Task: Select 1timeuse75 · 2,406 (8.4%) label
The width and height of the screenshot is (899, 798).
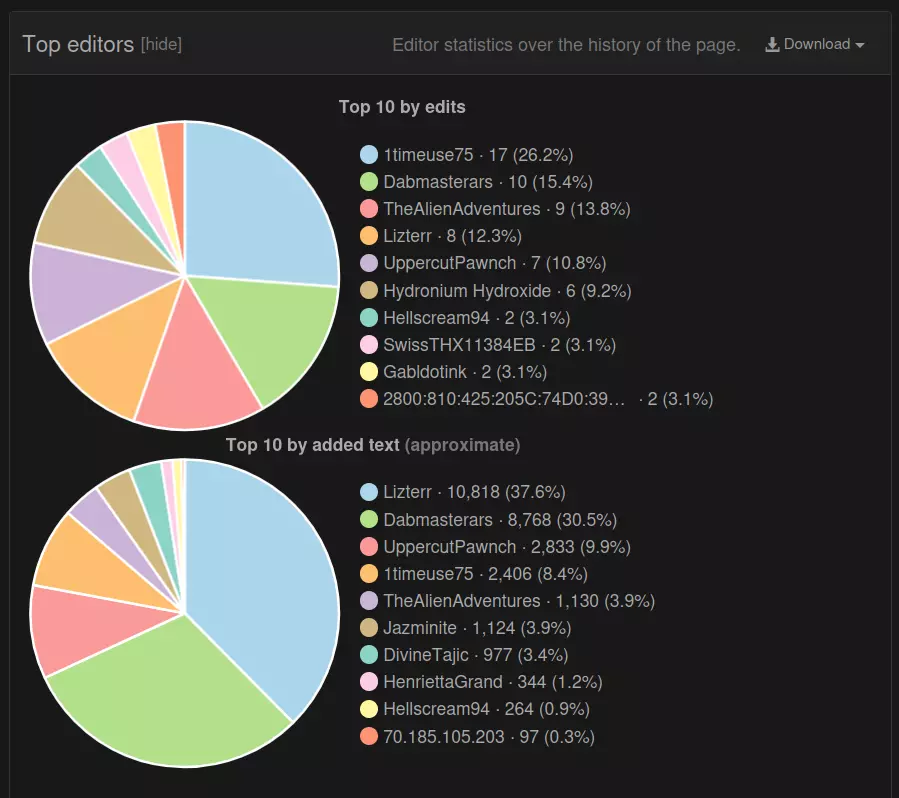Action: coord(486,573)
